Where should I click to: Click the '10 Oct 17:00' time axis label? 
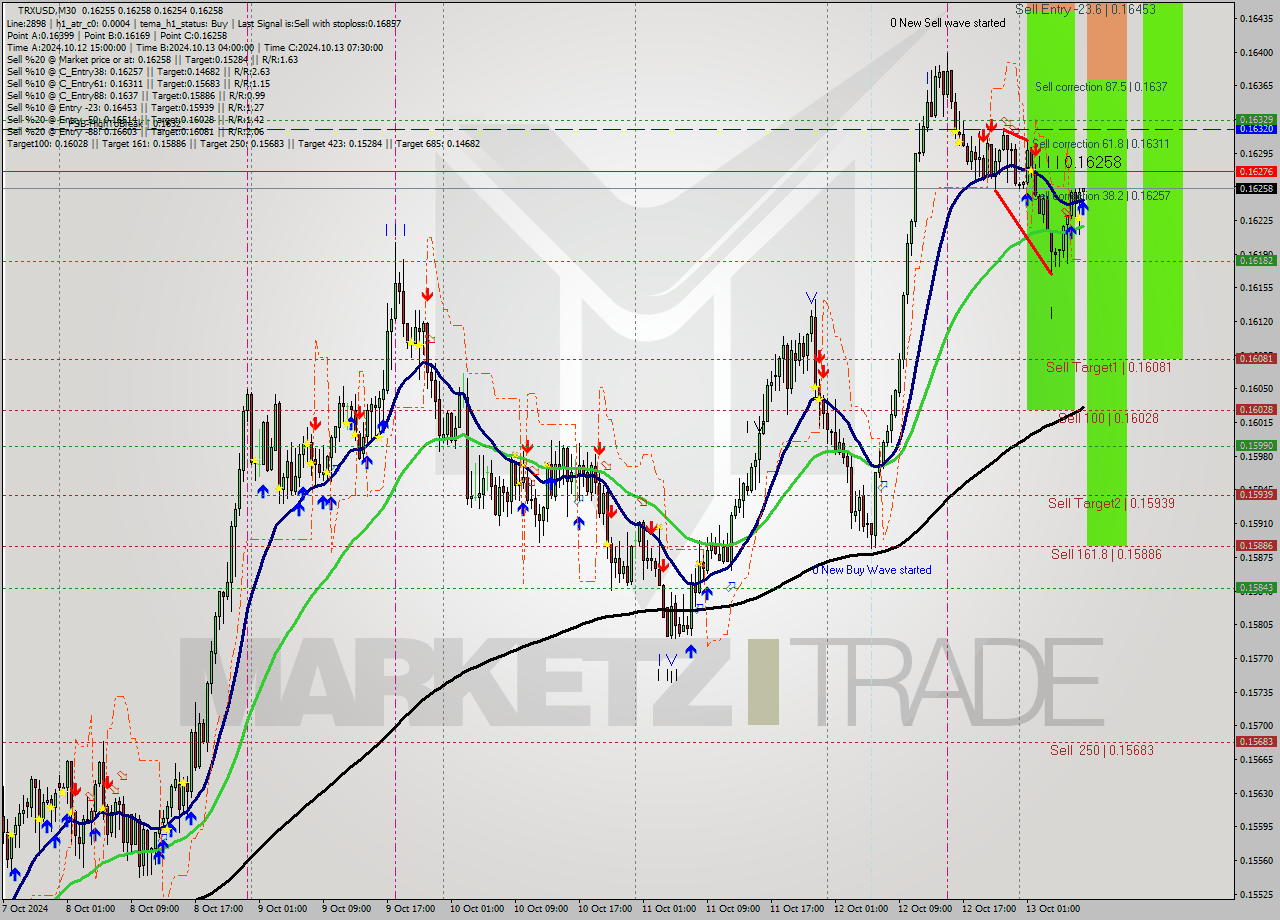point(604,909)
